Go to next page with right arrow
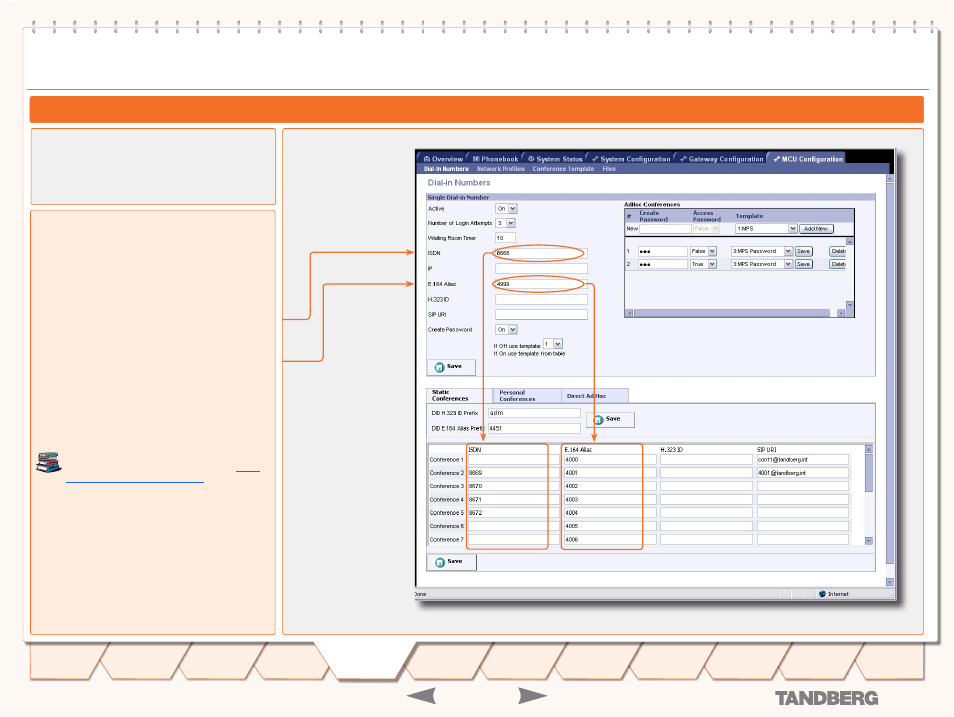 pyautogui.click(x=532, y=696)
